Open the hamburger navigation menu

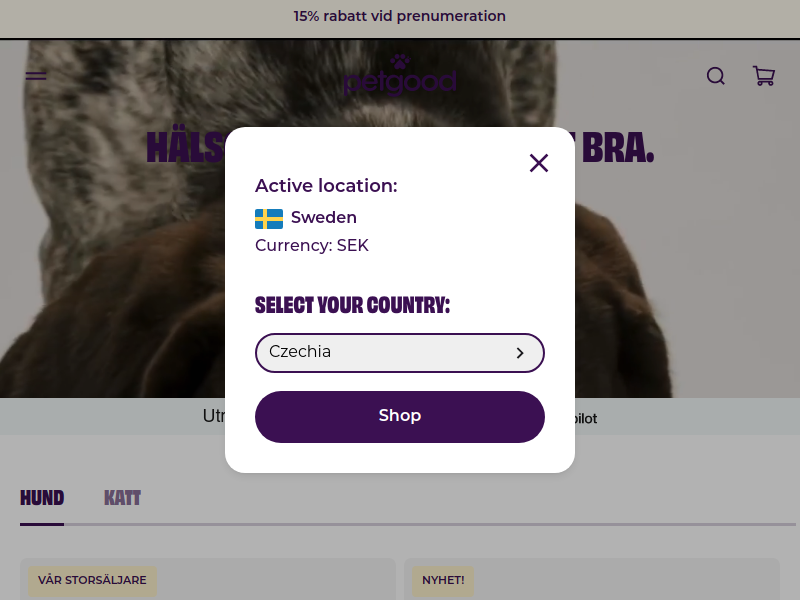pos(36,76)
